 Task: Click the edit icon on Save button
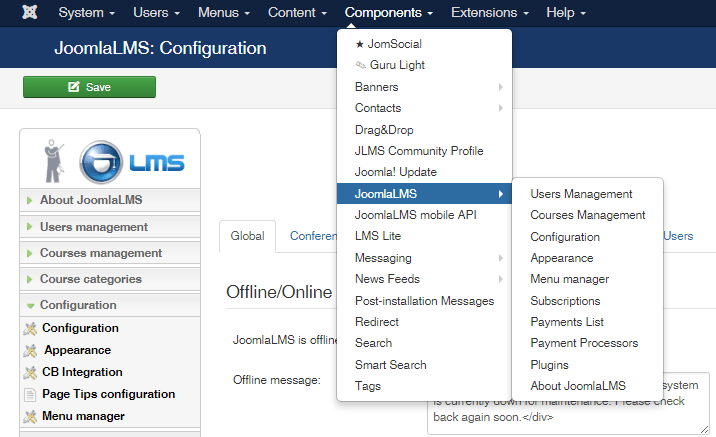[x=74, y=87]
